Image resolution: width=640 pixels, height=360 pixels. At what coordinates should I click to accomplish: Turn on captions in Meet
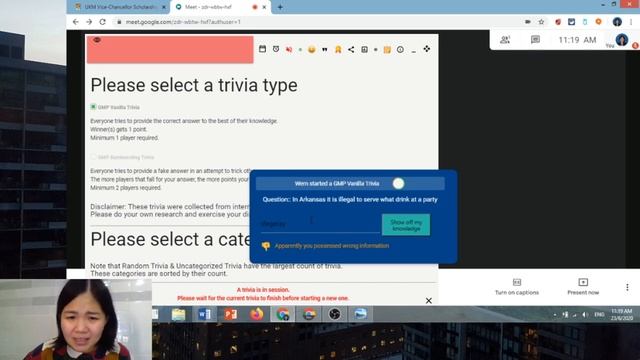point(517,287)
